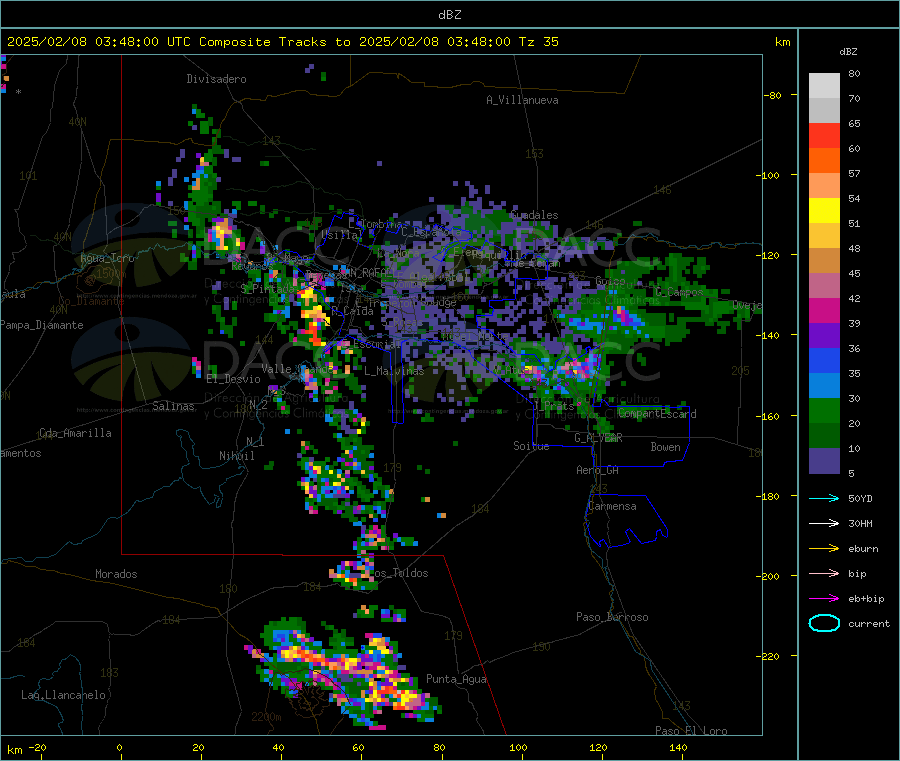Click the '48' value on the color scale
The image size is (900, 761).
(x=854, y=249)
